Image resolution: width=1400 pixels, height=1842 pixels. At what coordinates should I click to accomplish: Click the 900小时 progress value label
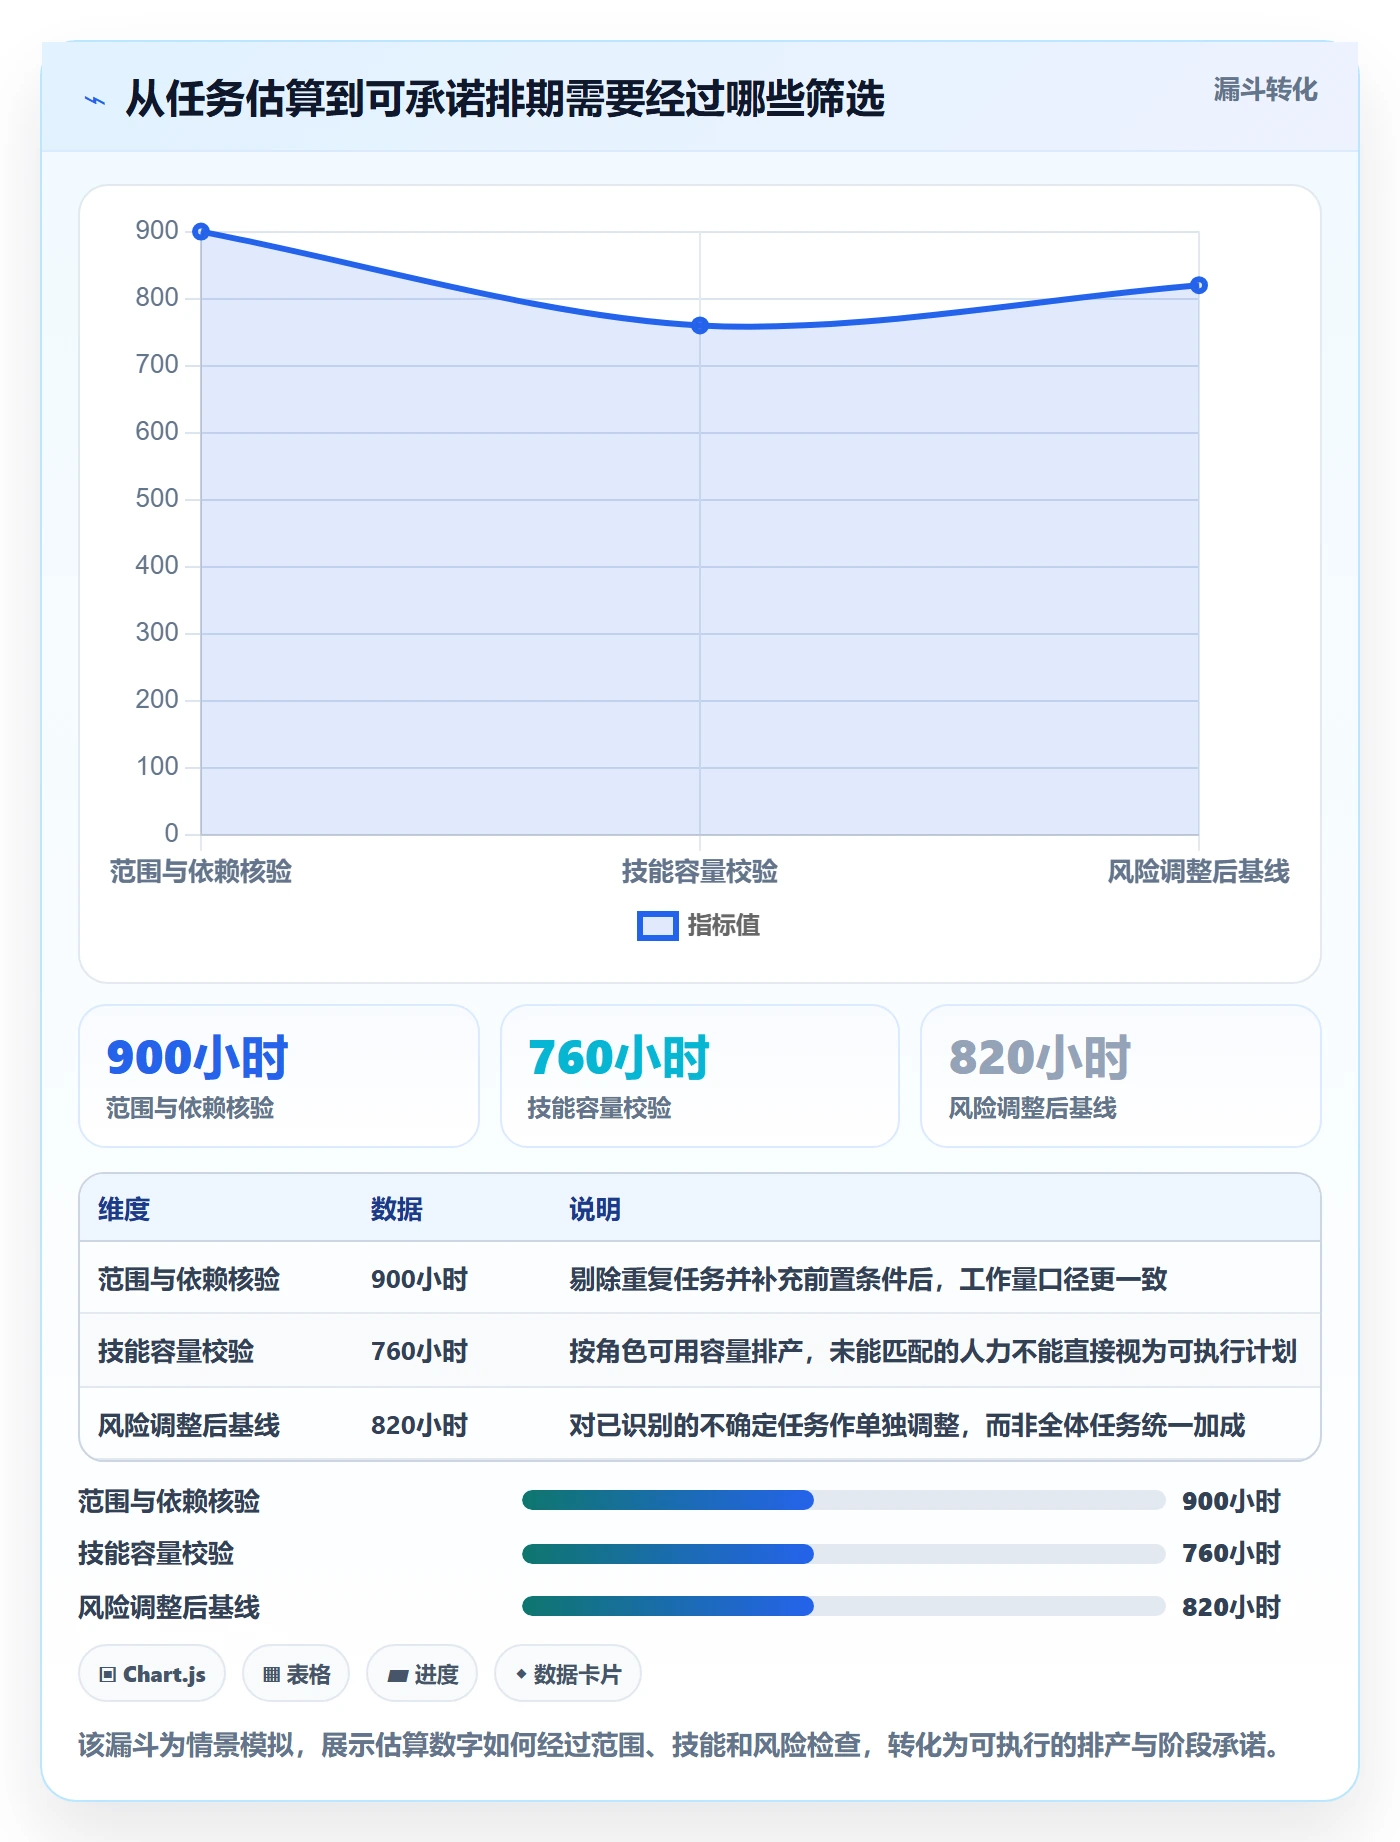[x=1232, y=1501]
